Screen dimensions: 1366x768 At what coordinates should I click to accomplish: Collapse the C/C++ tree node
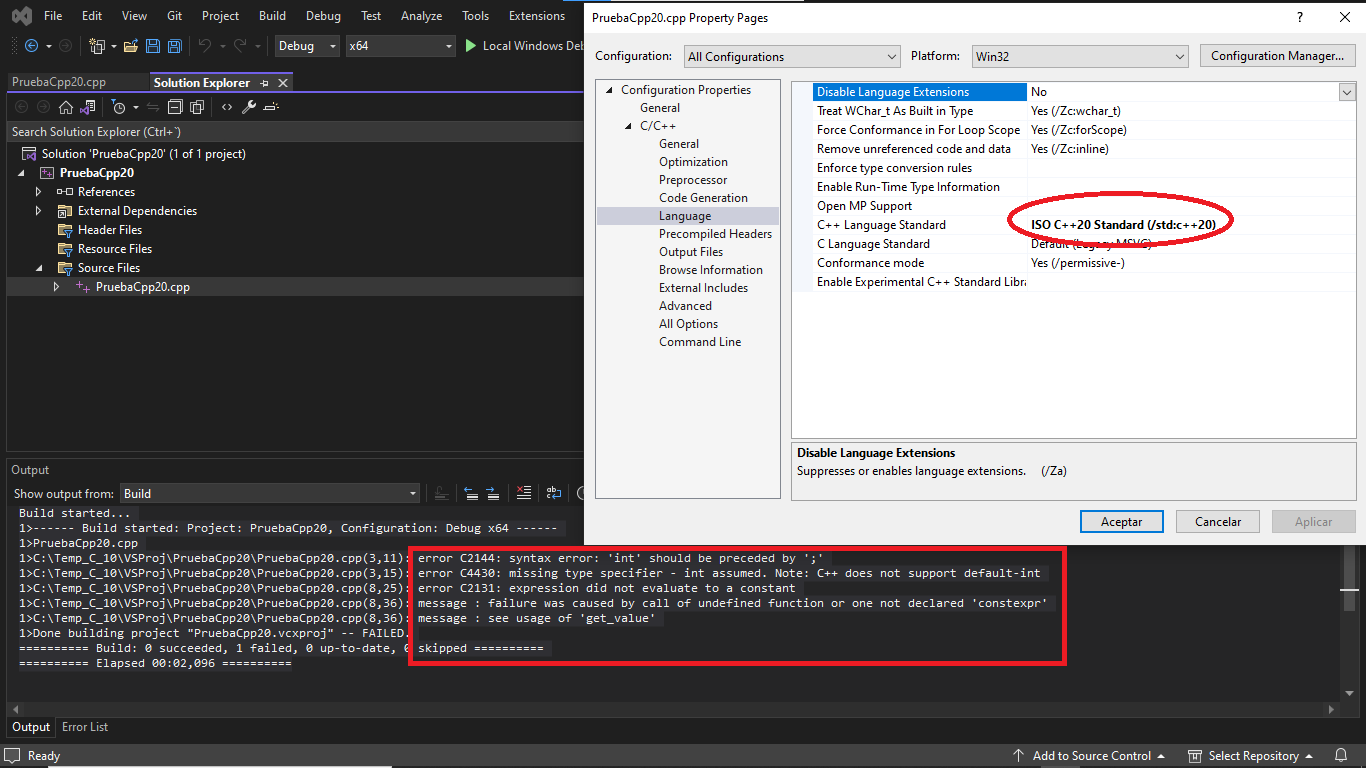coord(627,126)
